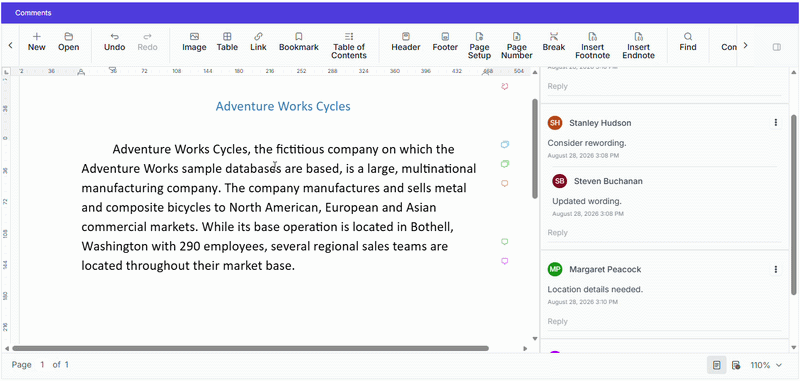This screenshot has height=381, width=800.
Task: Click the MP avatar of Margaret Peacock
Action: [555, 269]
